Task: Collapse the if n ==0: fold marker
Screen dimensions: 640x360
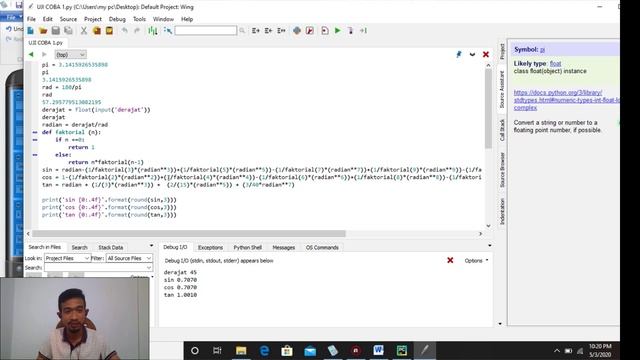Action: click(35, 140)
